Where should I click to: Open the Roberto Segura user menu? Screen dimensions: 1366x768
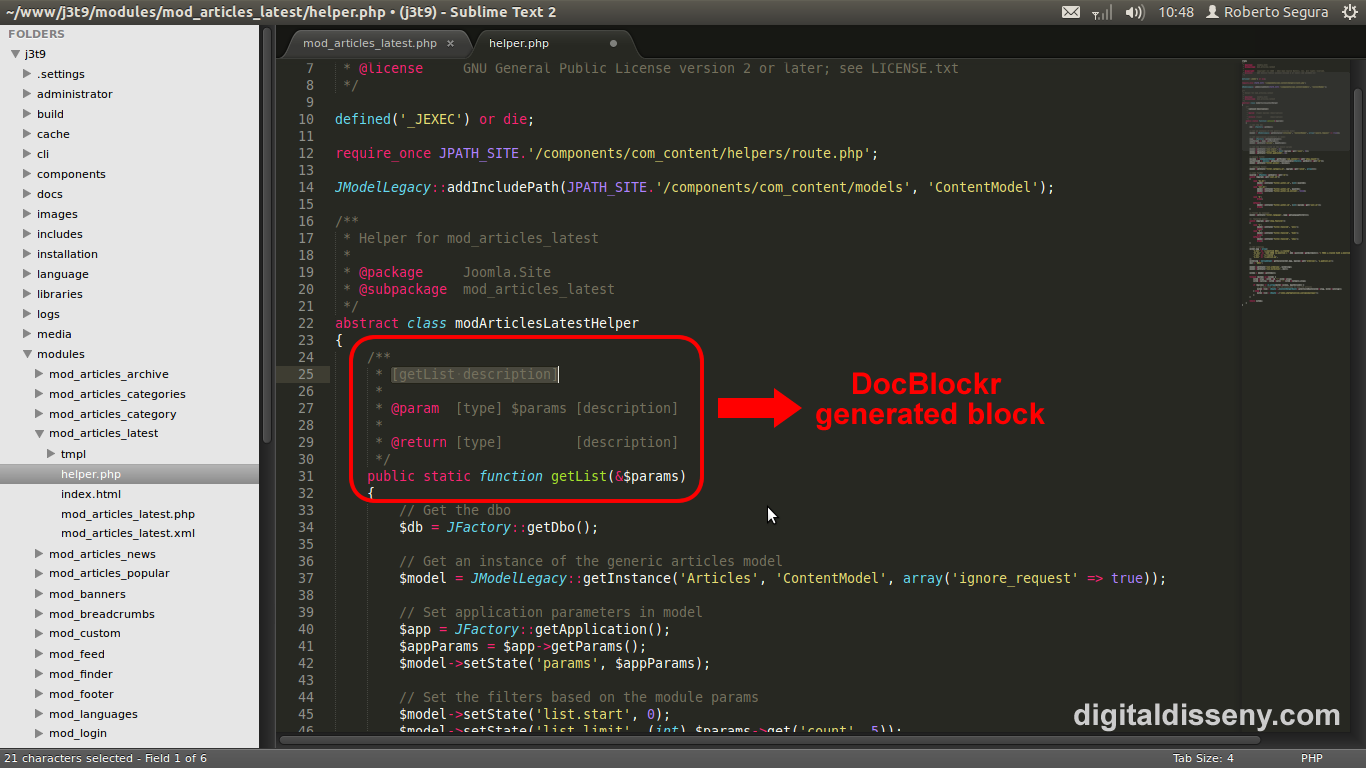tap(1266, 12)
